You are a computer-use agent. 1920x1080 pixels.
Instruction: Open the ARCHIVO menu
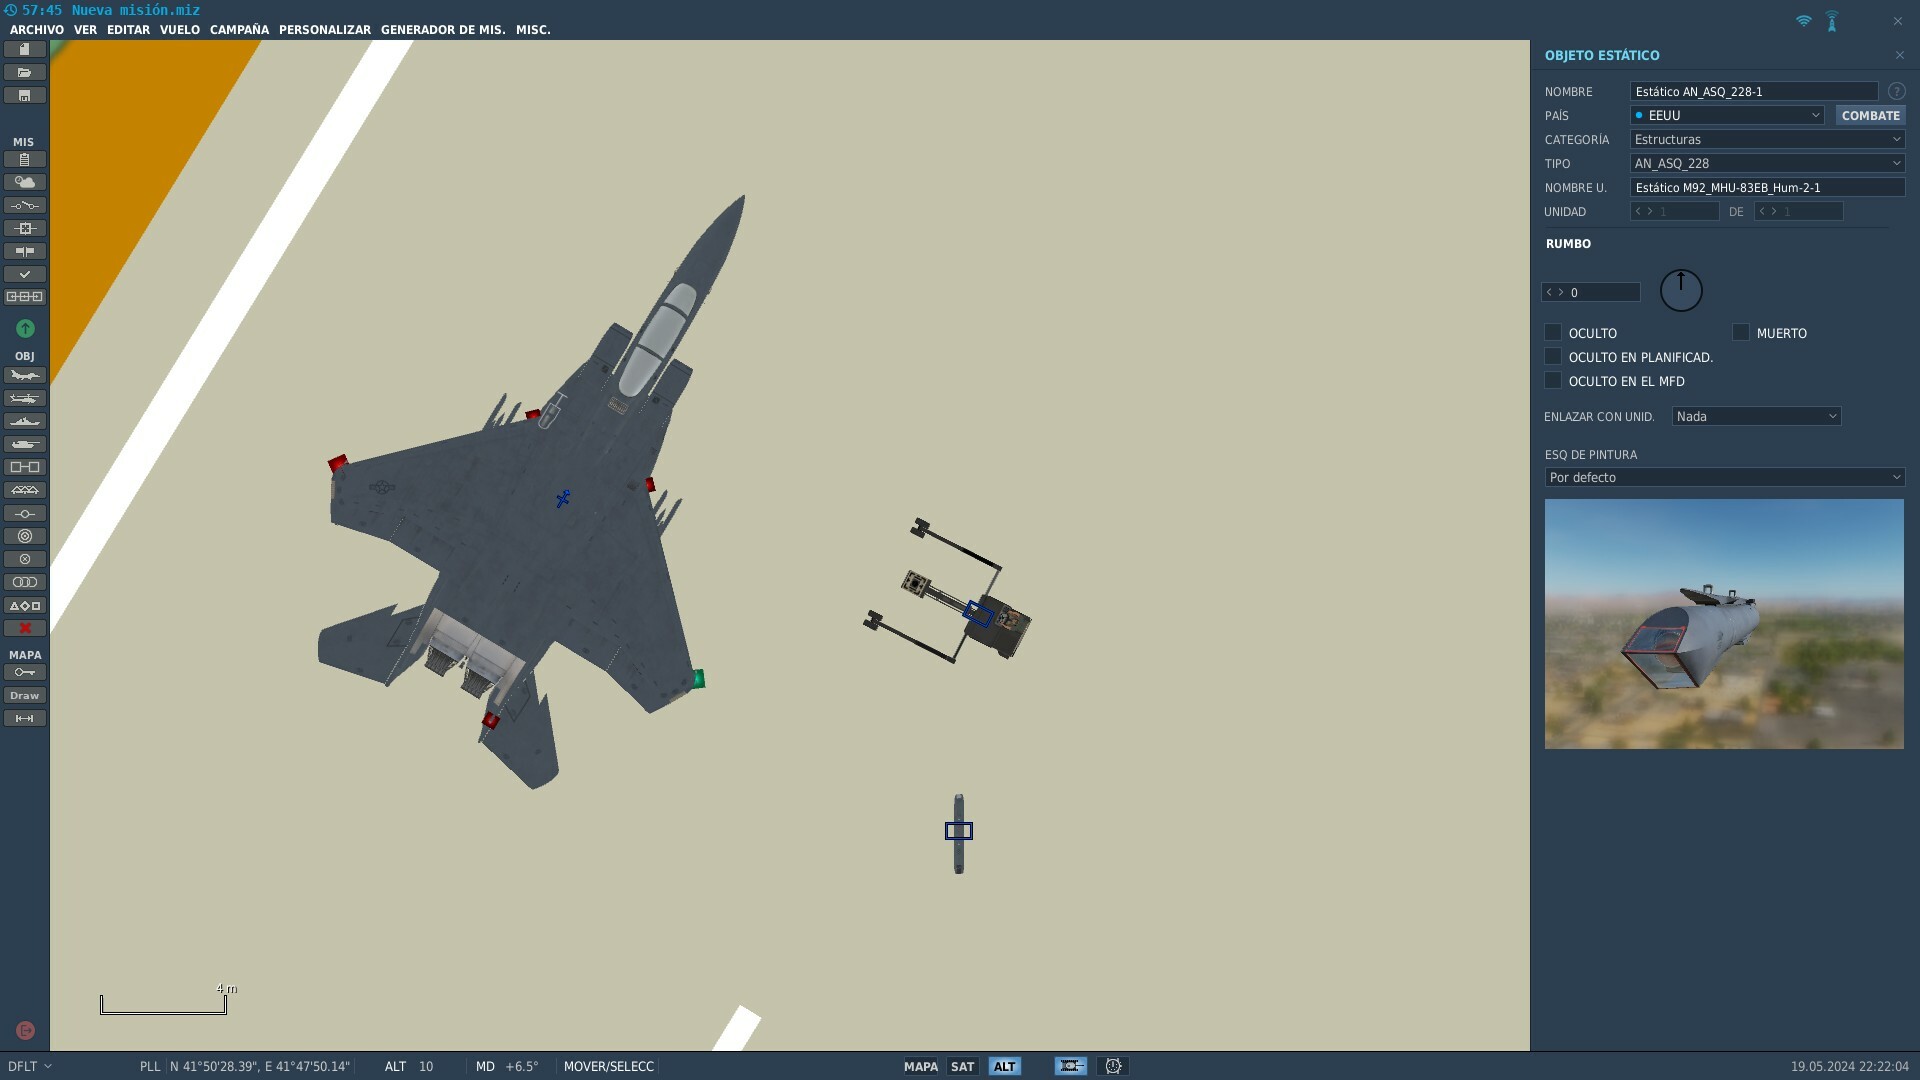[37, 29]
